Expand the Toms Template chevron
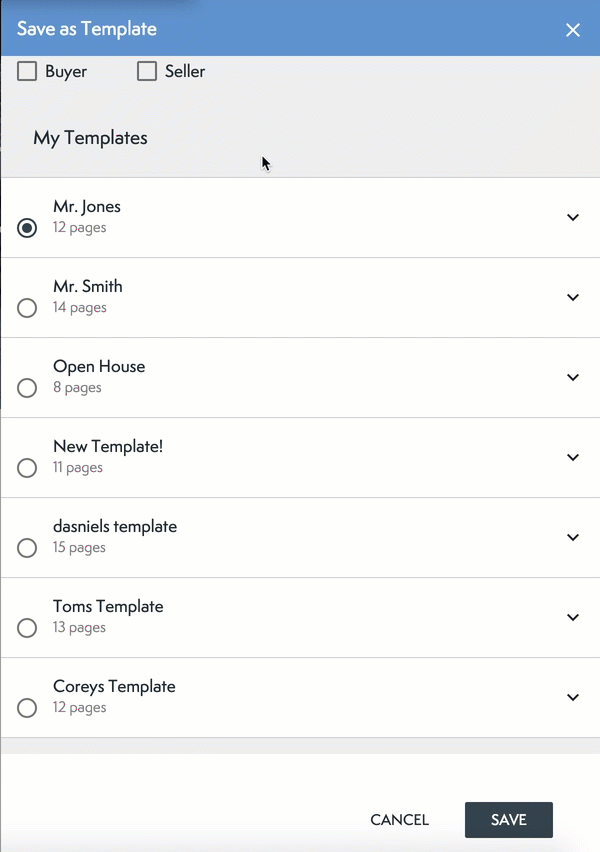600x852 pixels. click(x=573, y=618)
